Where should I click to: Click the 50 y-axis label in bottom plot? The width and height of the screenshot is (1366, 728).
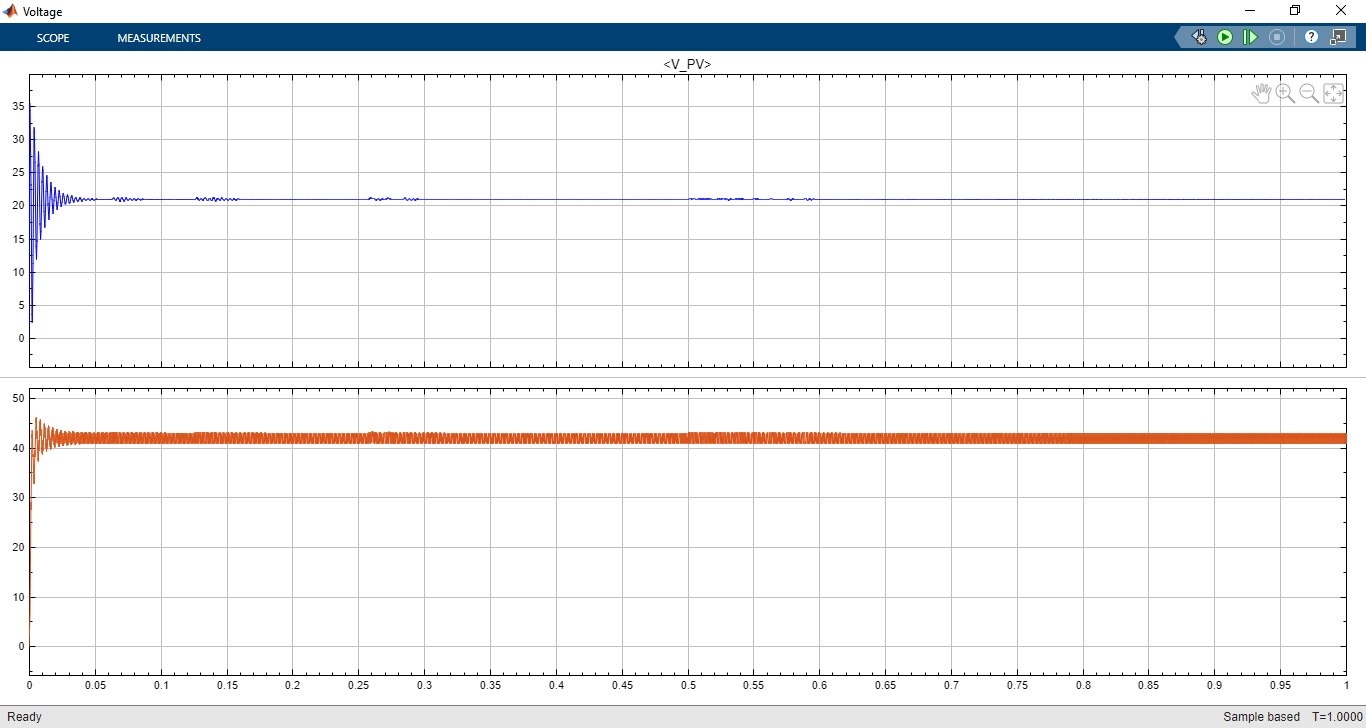point(17,398)
